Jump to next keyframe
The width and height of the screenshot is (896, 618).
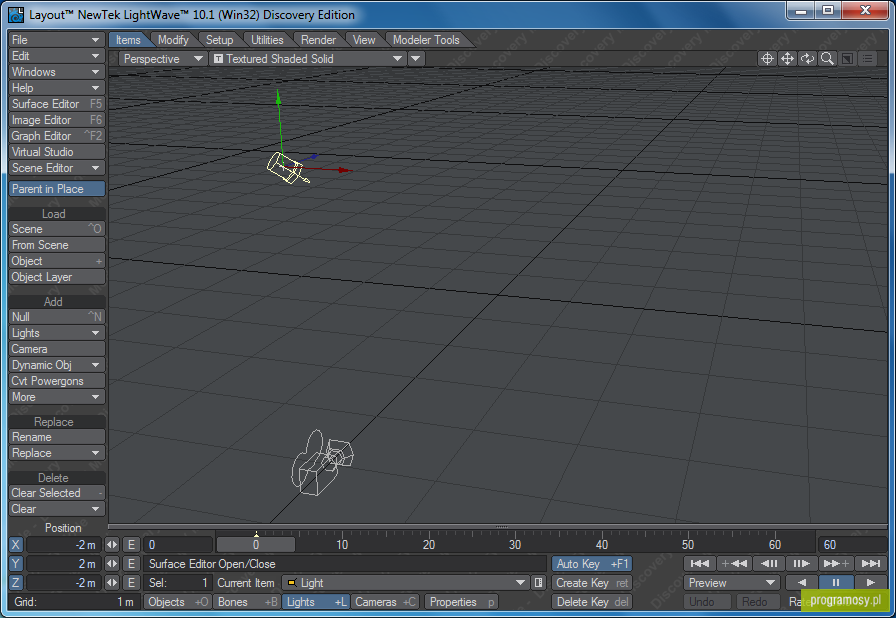tap(836, 564)
